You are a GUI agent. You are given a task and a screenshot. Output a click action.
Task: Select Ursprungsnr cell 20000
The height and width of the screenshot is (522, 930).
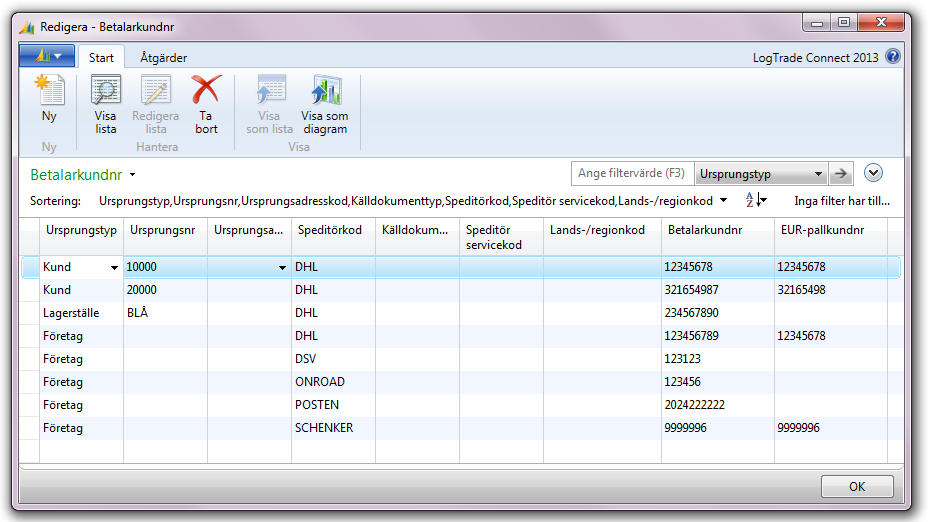click(x=165, y=290)
